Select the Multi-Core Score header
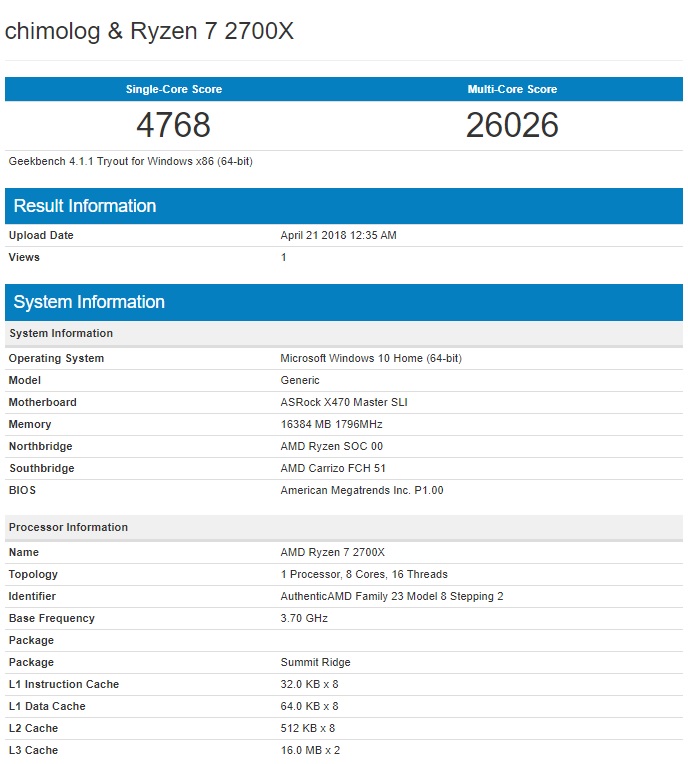Image resolution: width=688 pixels, height=764 pixels. [512, 89]
